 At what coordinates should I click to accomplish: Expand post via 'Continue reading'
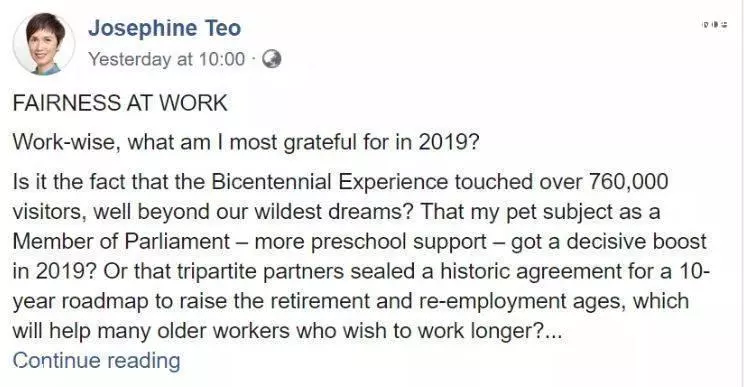point(96,360)
